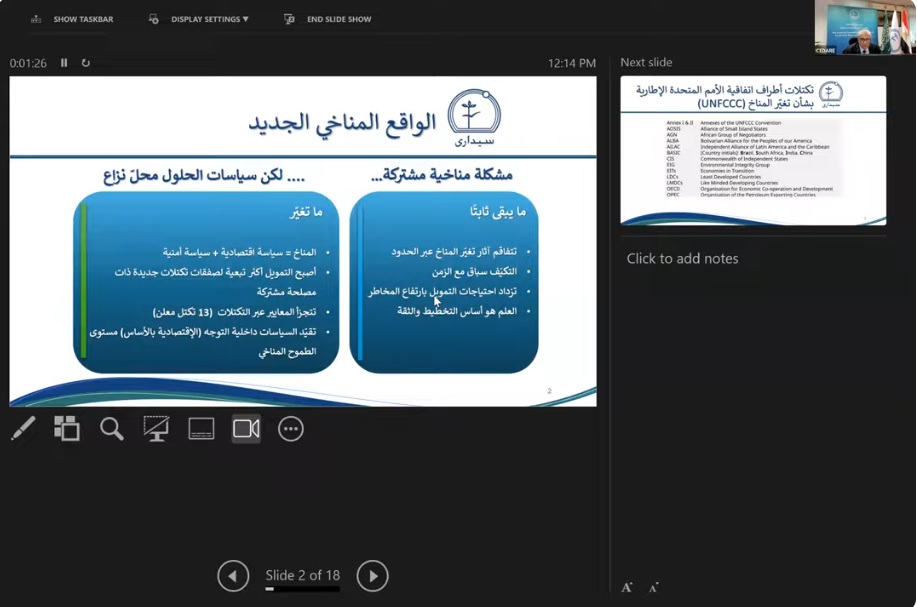Screen dimensions: 917x607
Task: Click 'Slide 2 of 18' indicator
Action: [302, 575]
